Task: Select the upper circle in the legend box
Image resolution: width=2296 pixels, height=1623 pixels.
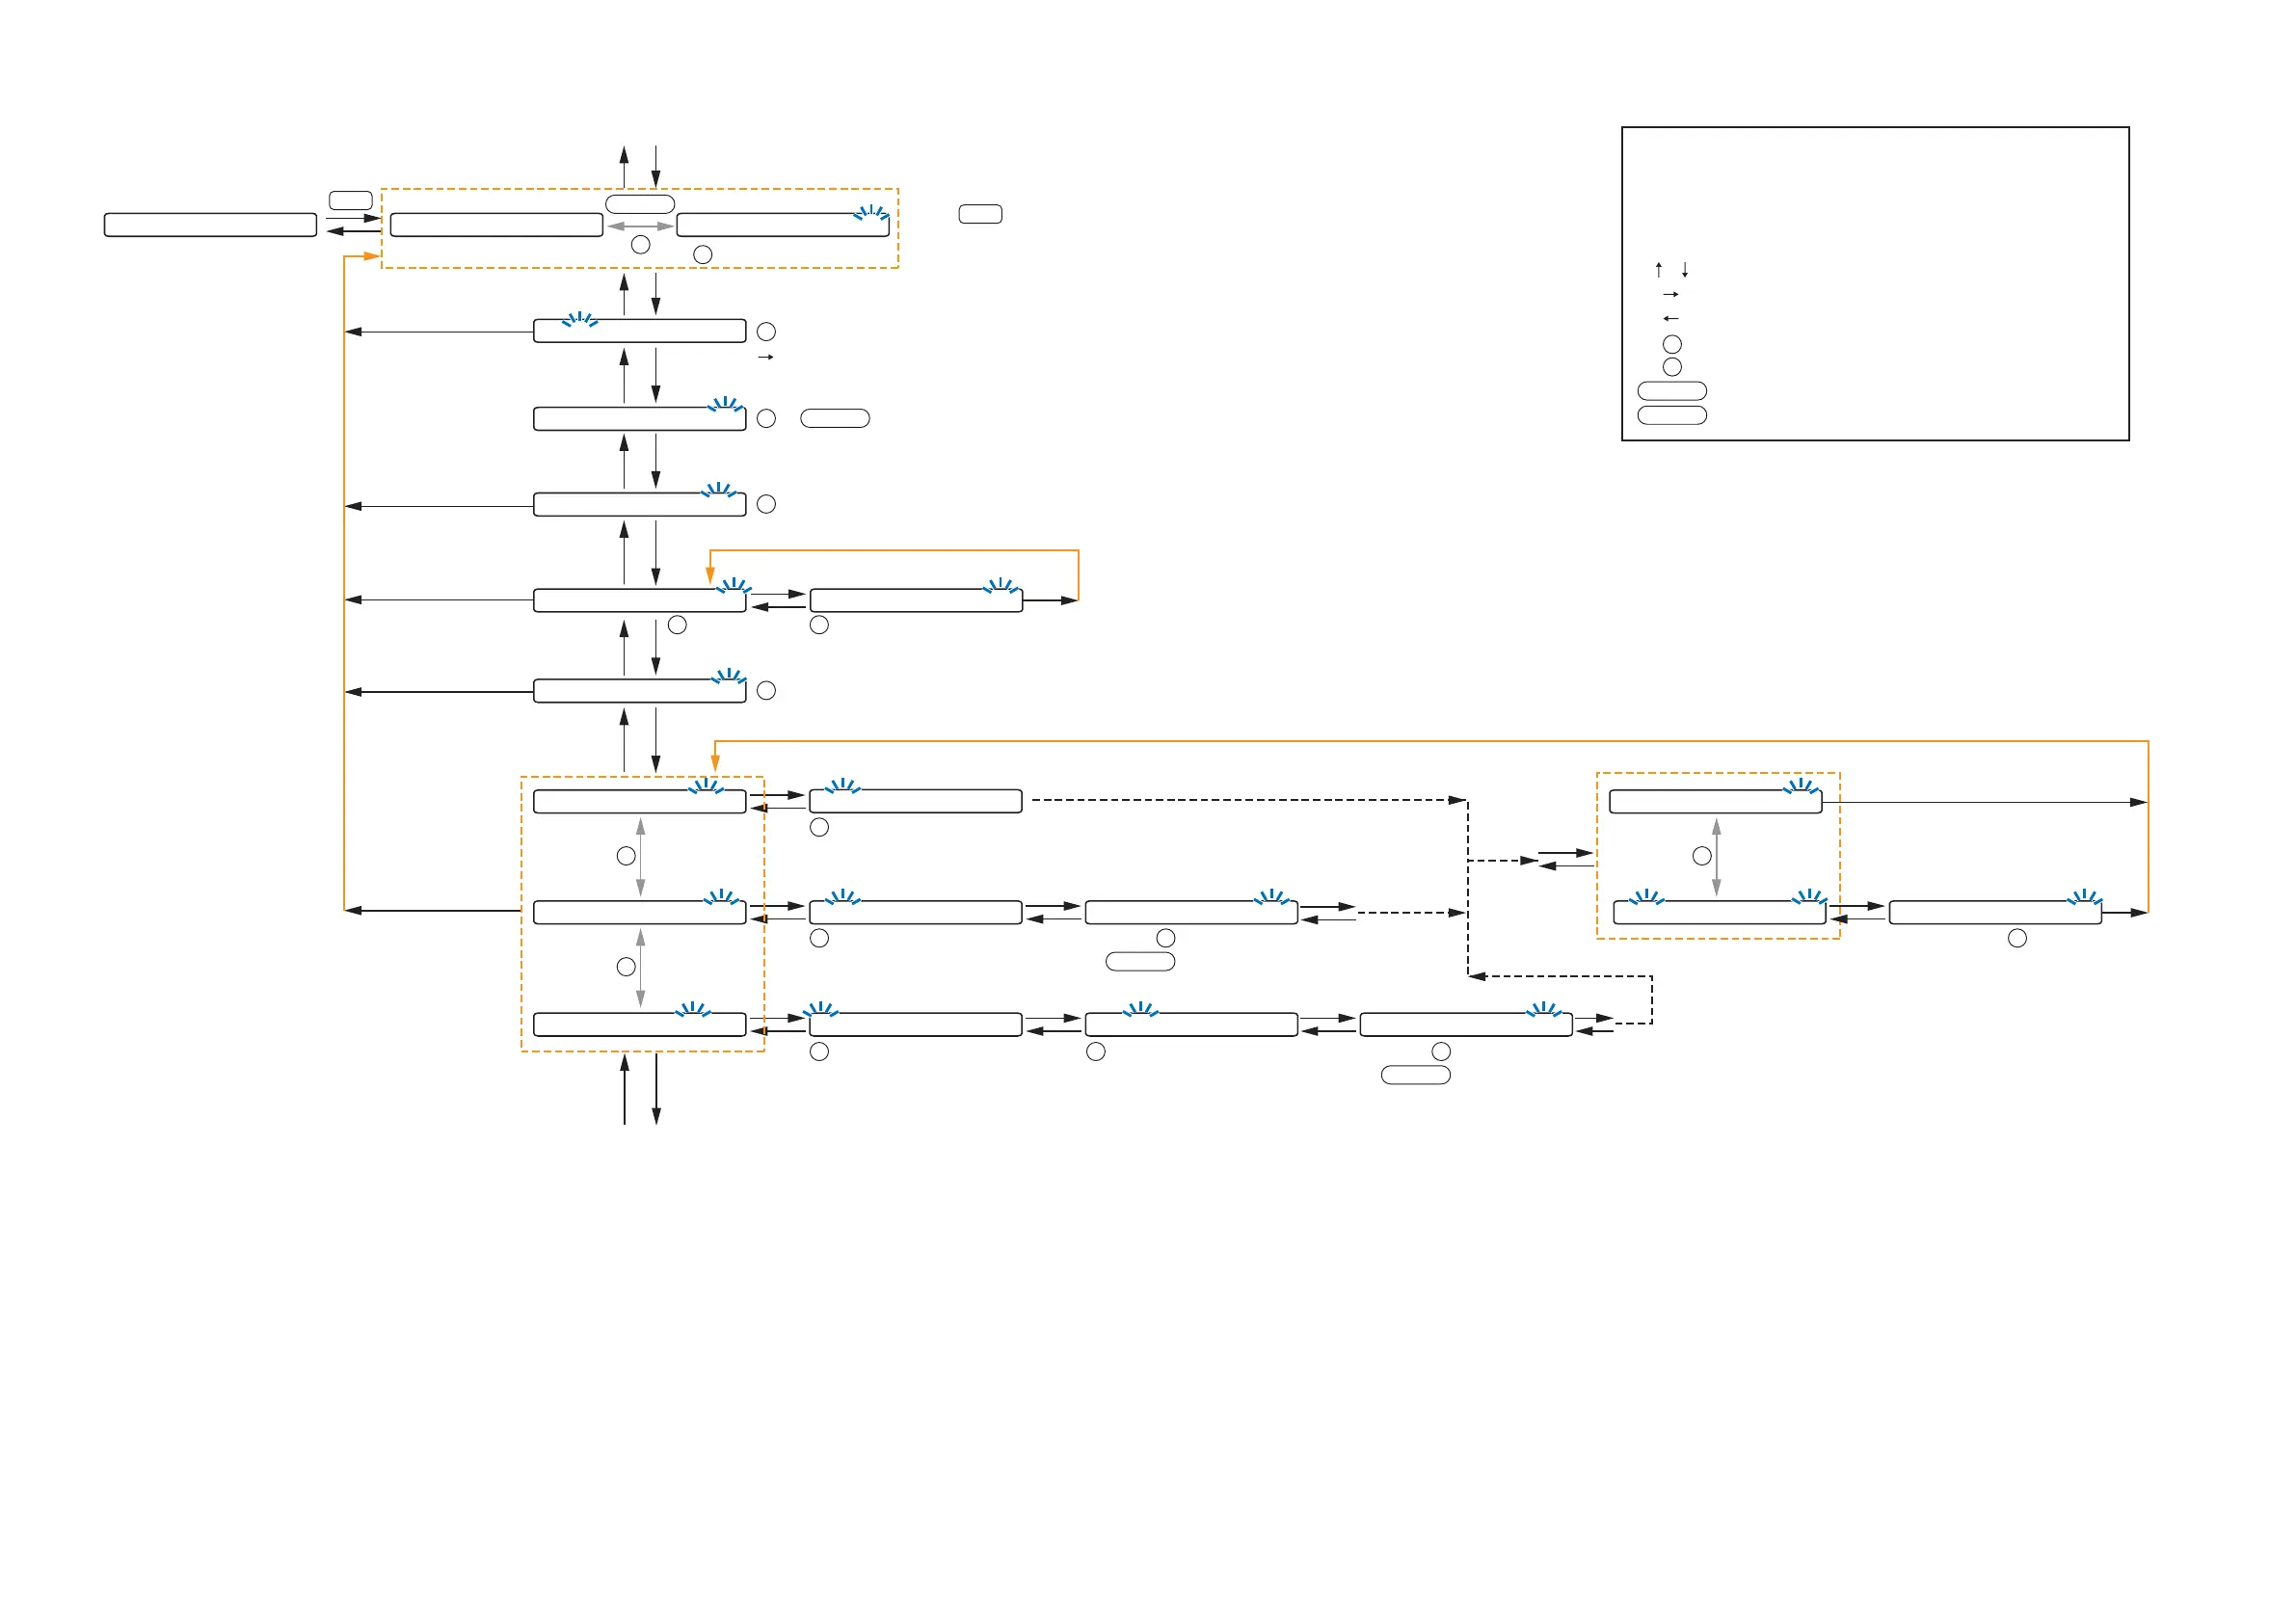Action: 1672,344
